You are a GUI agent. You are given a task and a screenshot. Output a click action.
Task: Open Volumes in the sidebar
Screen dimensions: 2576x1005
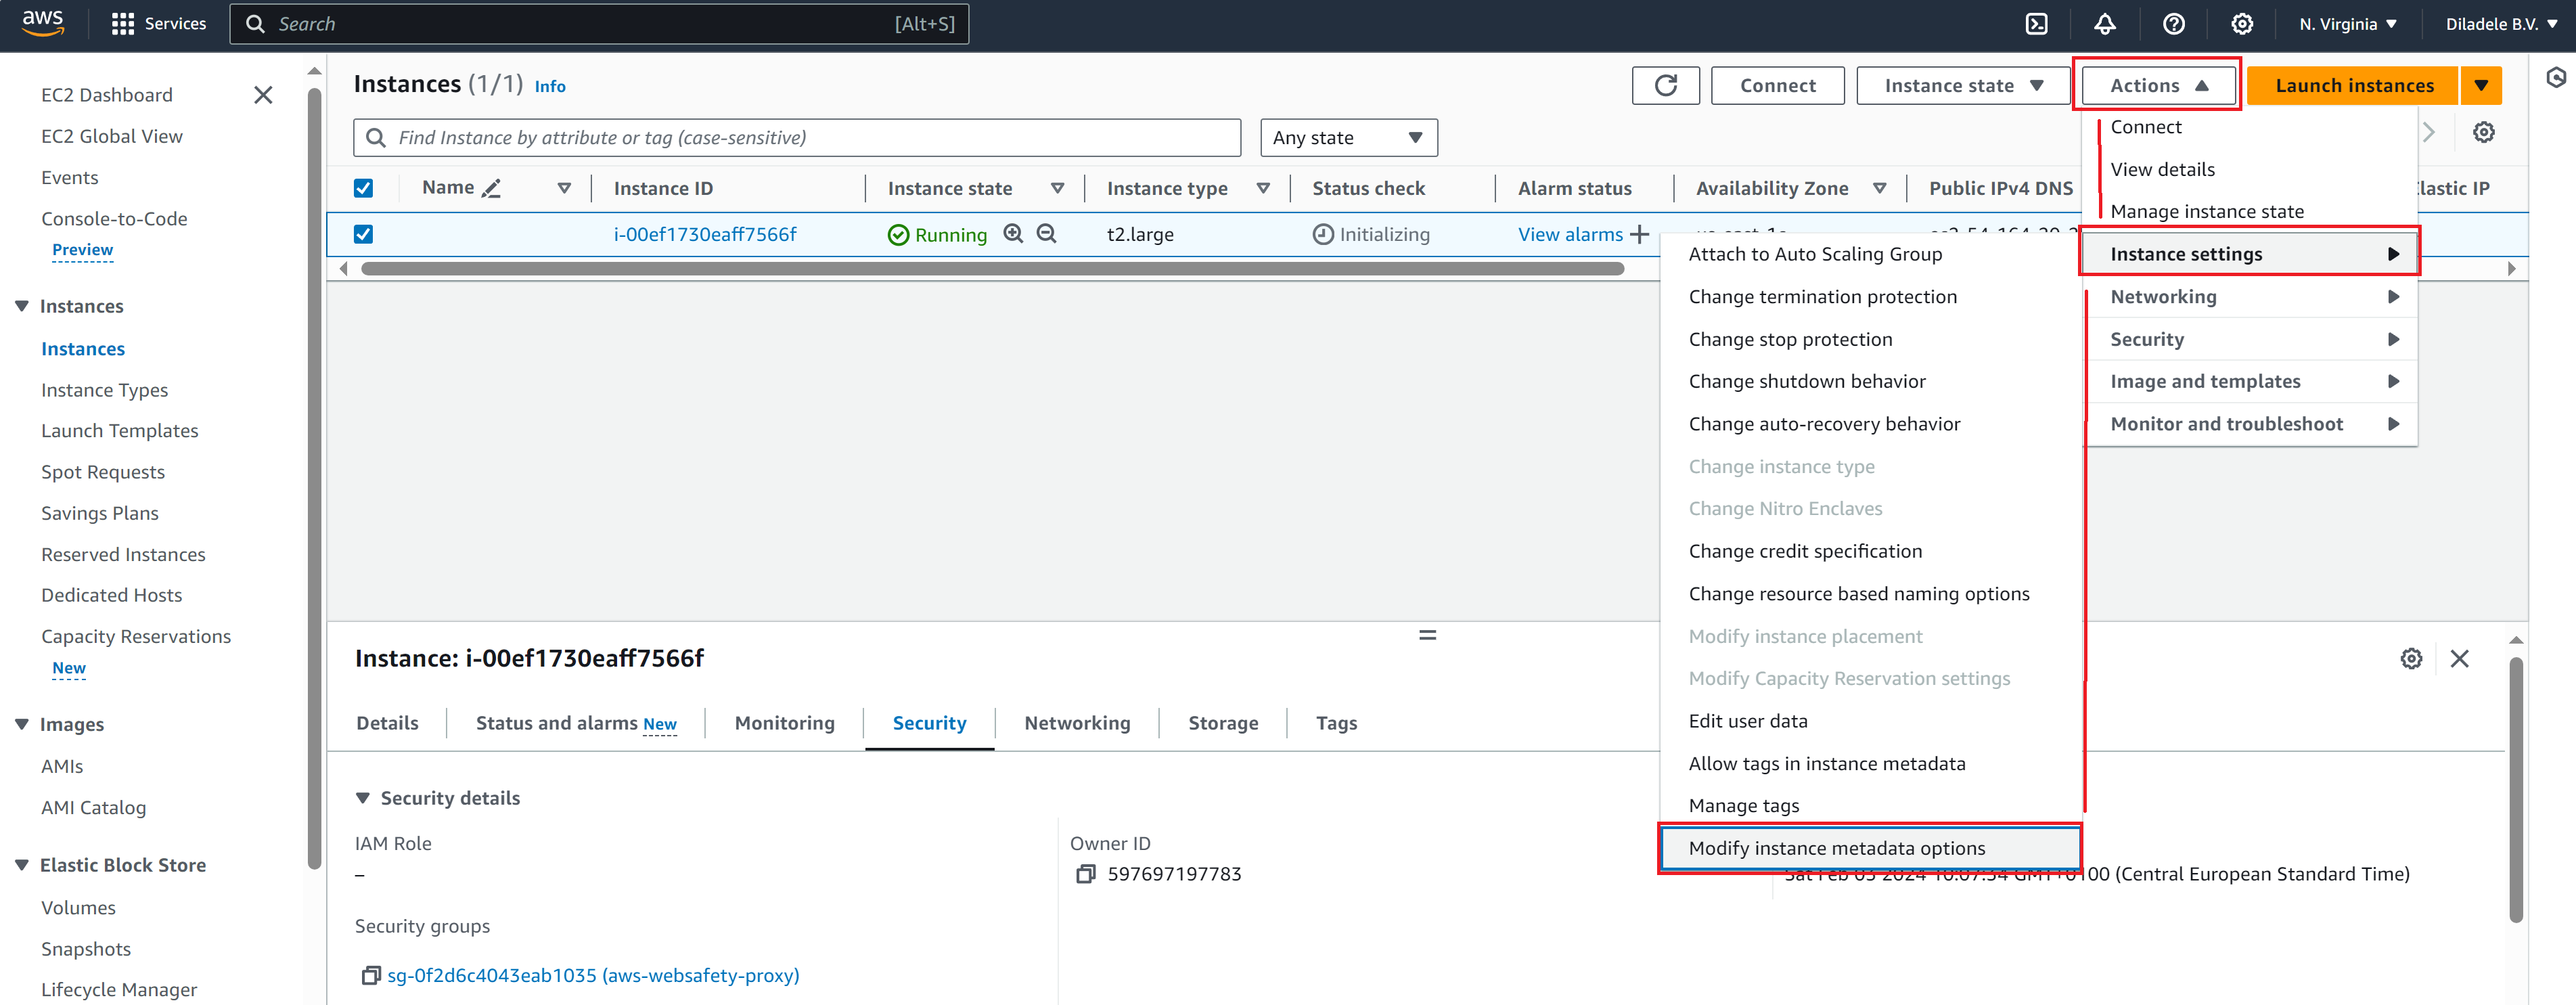pyautogui.click(x=78, y=908)
